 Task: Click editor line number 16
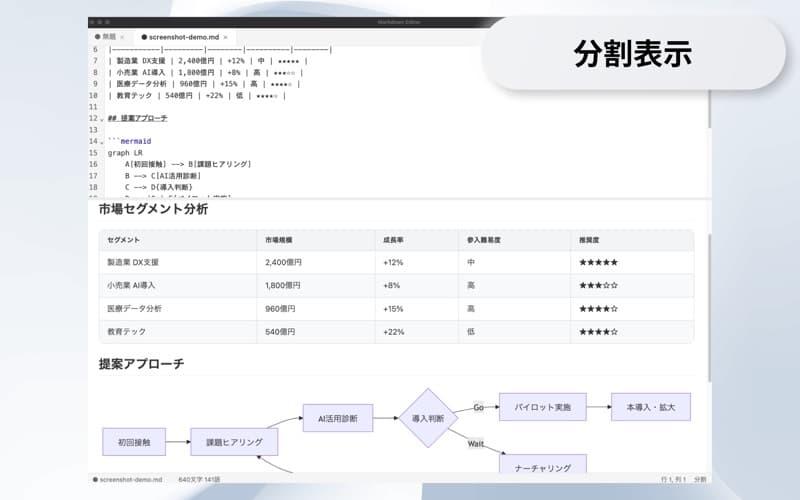tap(93, 164)
